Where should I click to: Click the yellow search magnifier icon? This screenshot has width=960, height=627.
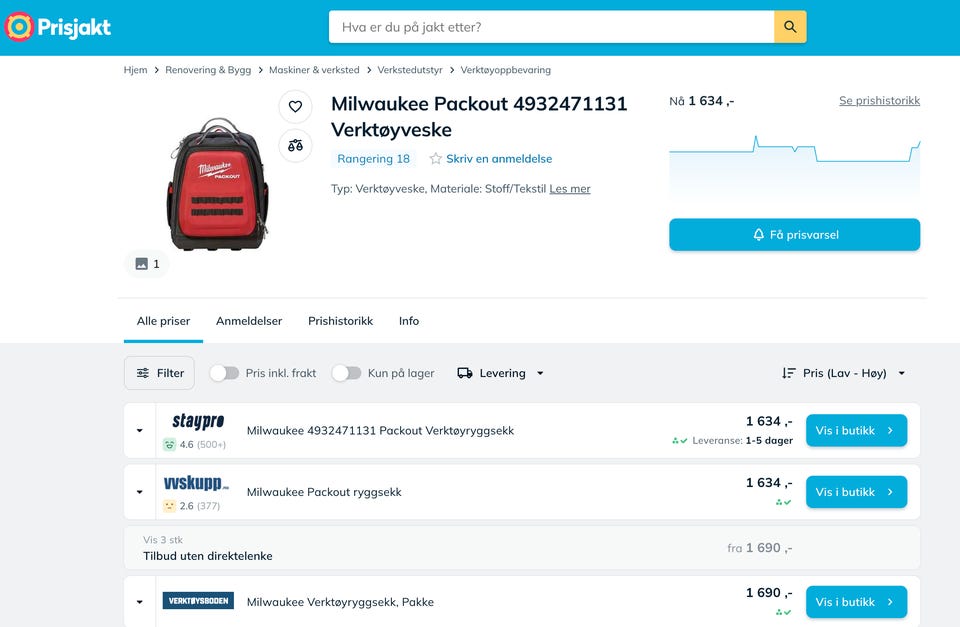pos(790,27)
